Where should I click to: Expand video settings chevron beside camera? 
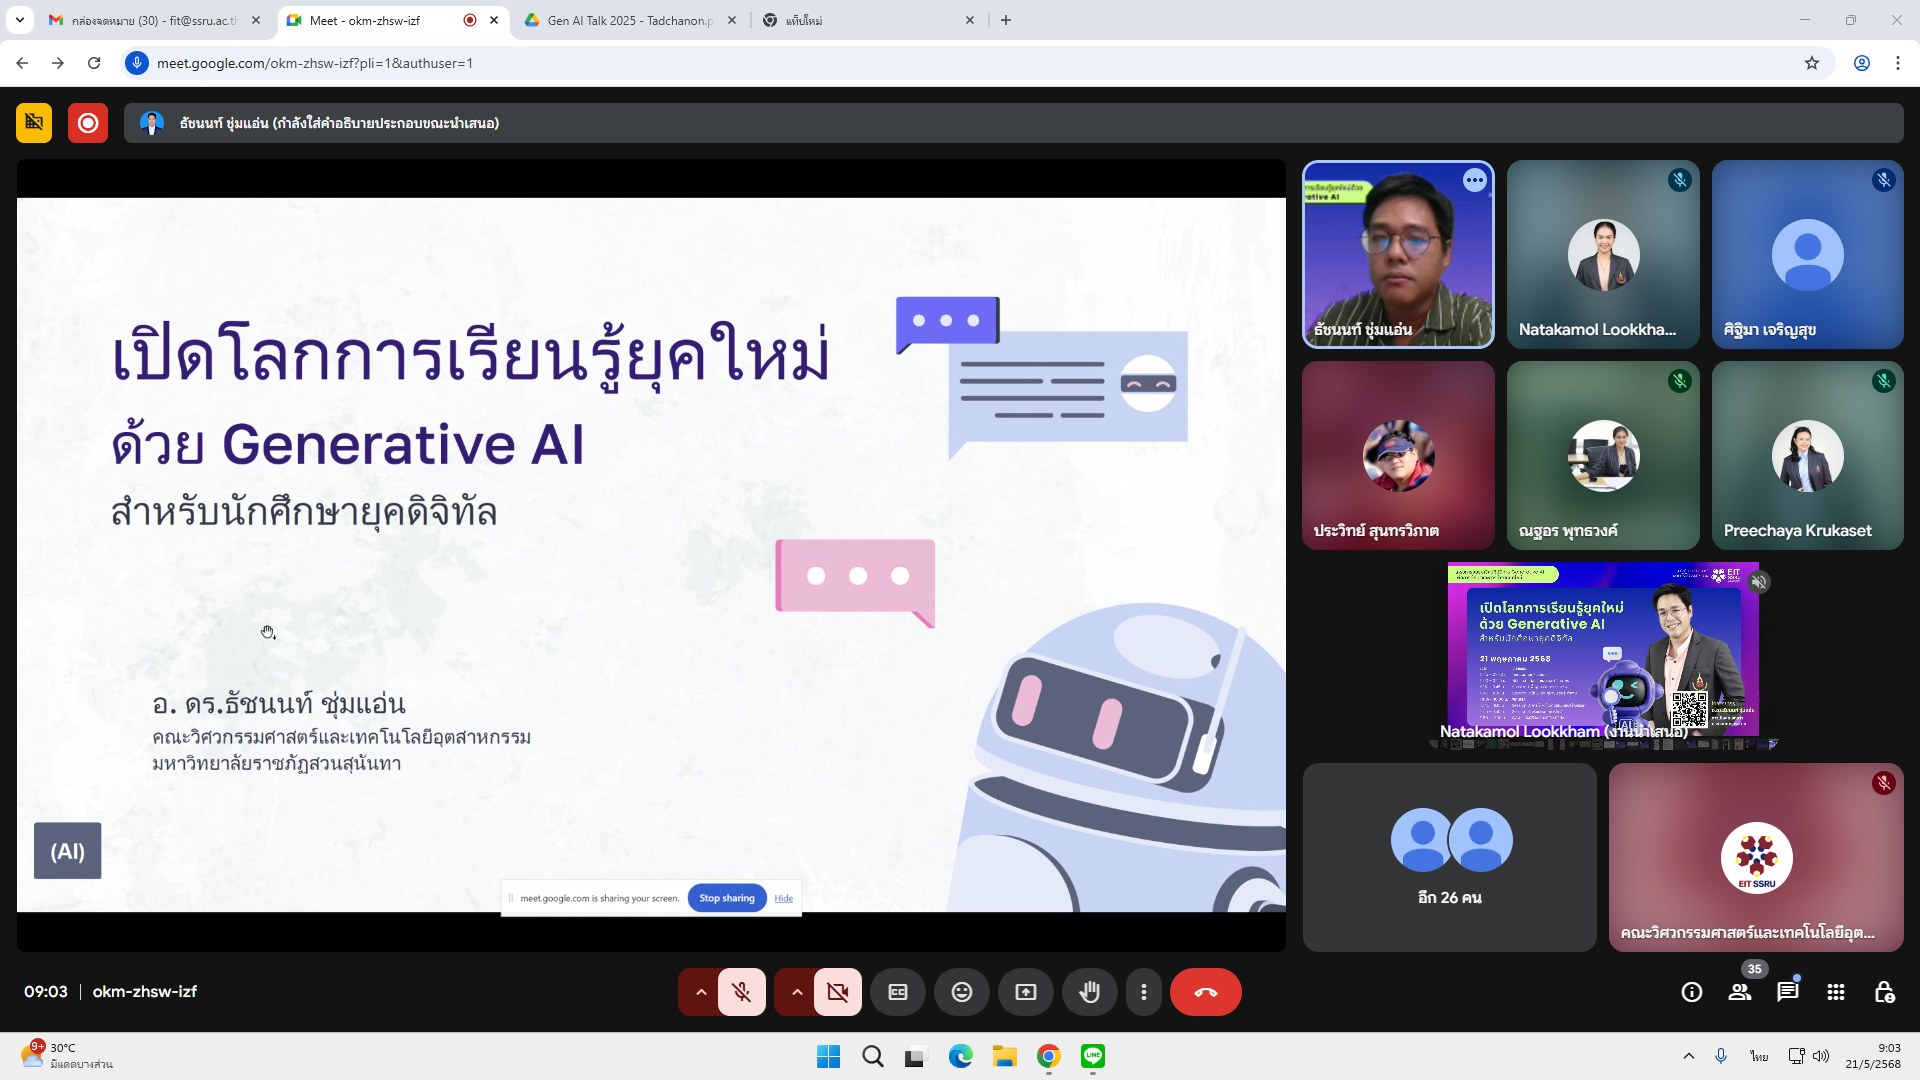tap(797, 992)
